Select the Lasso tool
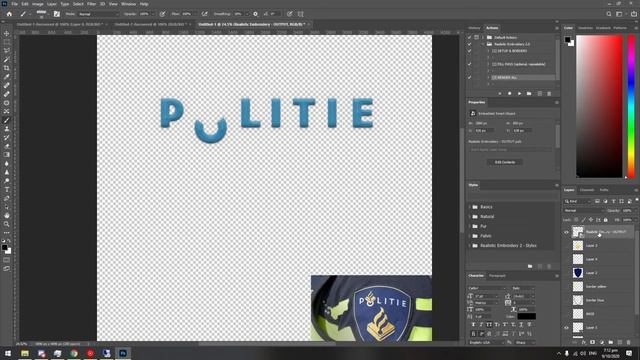Screen dimensions: 640x360 [7, 51]
